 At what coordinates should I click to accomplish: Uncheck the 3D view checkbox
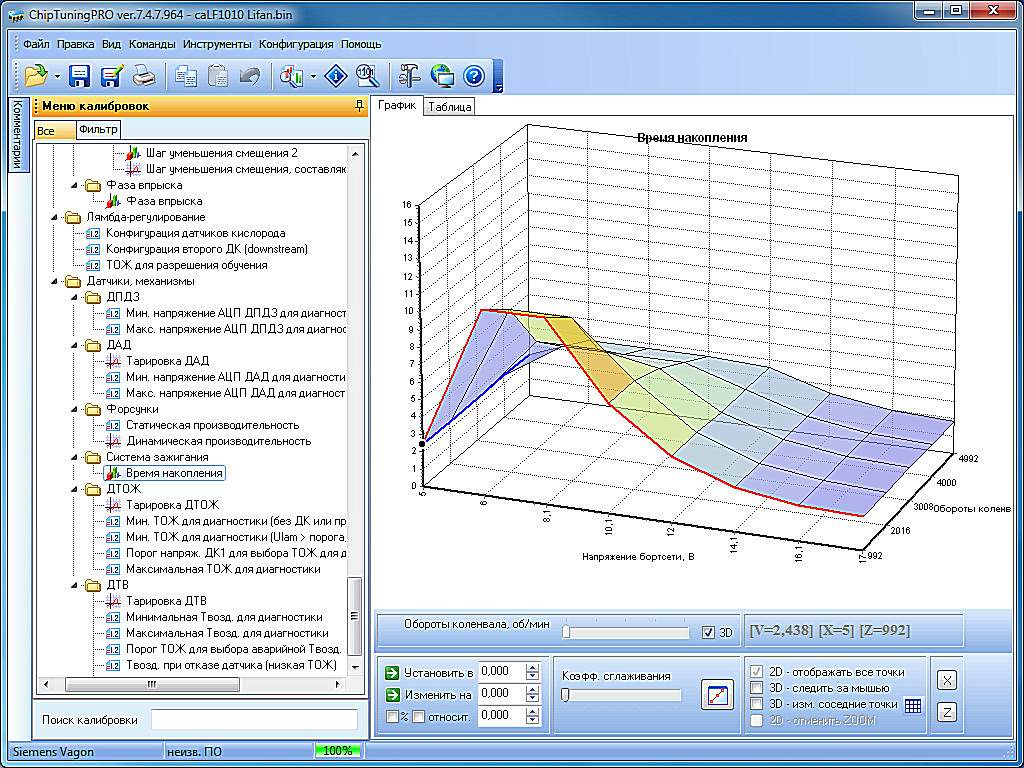[x=709, y=632]
